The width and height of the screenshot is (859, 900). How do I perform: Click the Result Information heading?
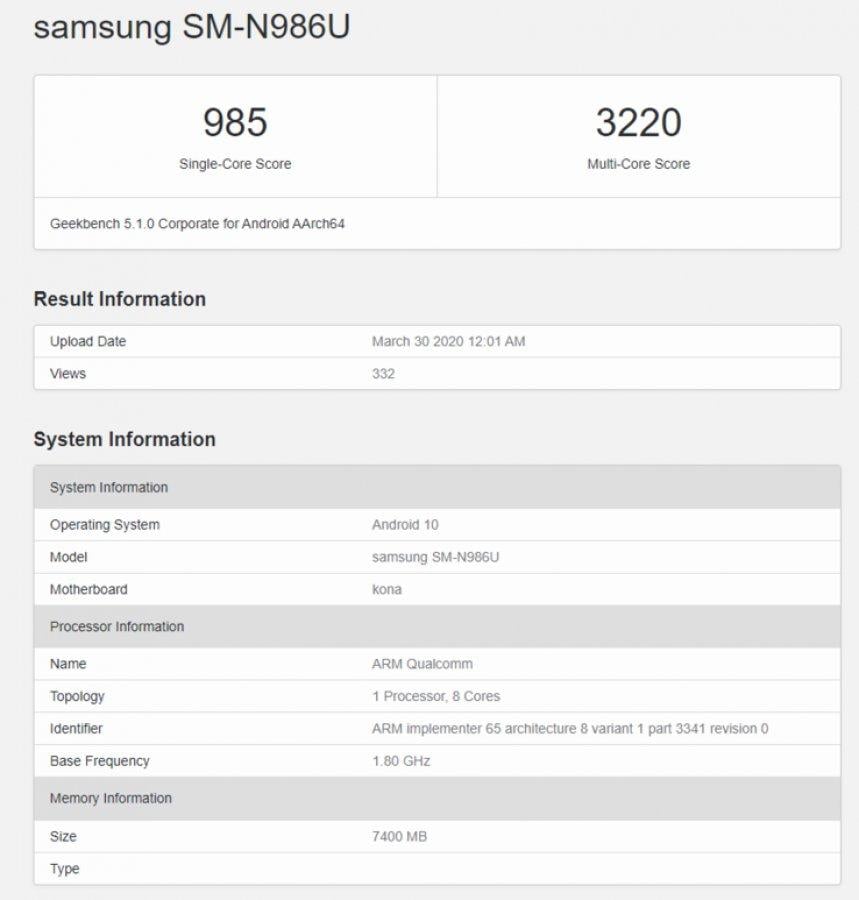click(119, 299)
